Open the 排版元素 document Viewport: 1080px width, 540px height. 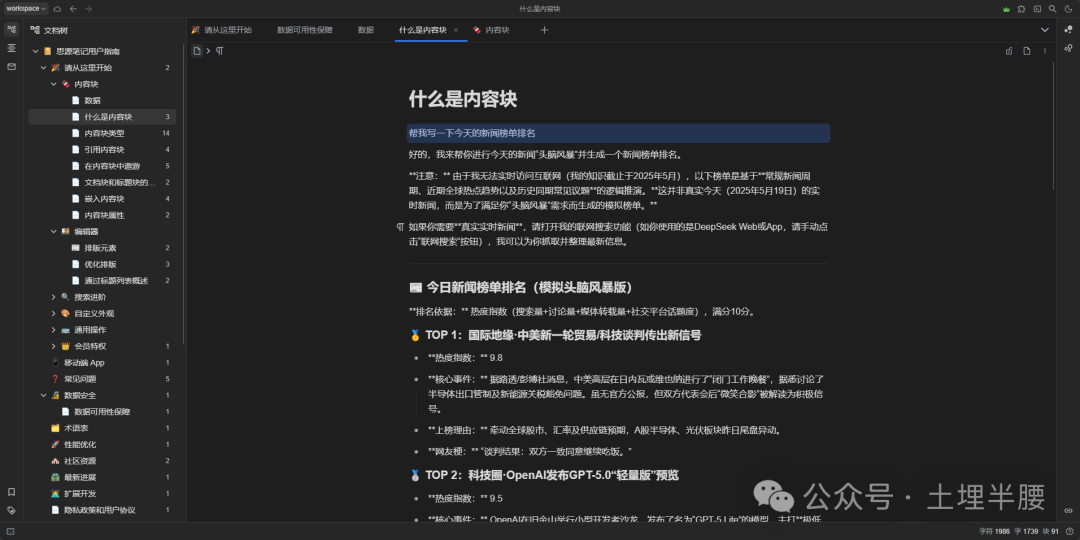click(x=102, y=248)
